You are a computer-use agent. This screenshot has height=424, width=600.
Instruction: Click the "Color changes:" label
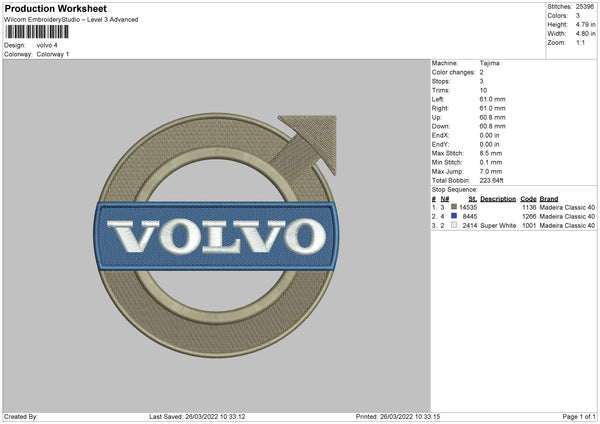coord(453,72)
